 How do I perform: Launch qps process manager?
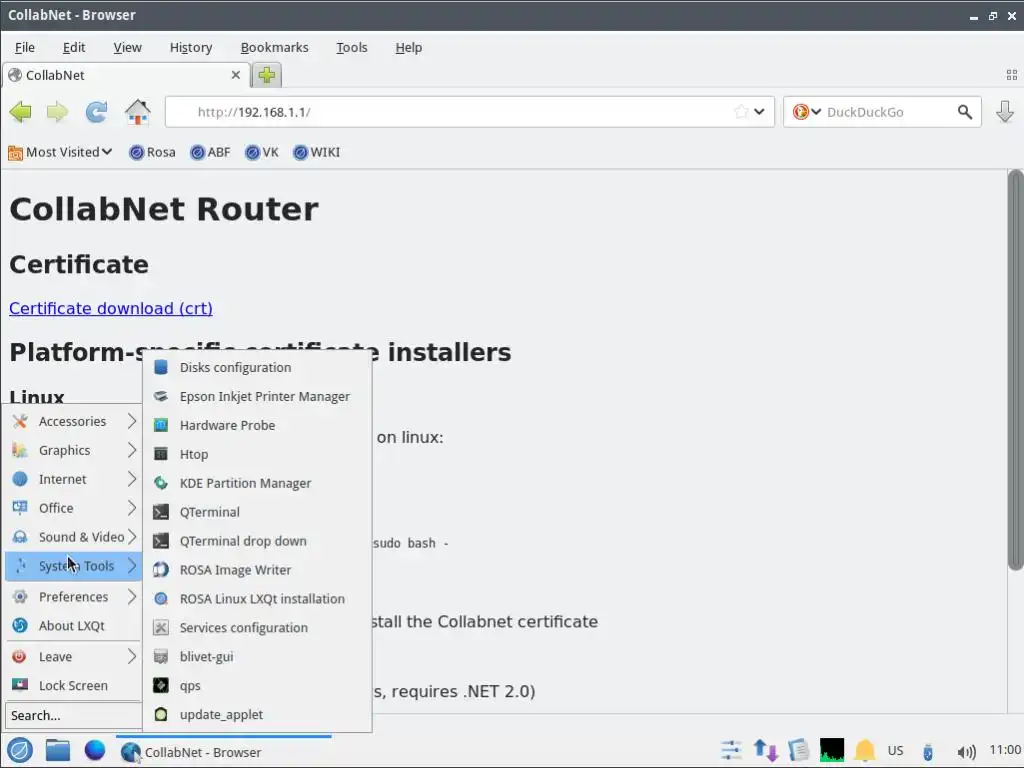257,686
